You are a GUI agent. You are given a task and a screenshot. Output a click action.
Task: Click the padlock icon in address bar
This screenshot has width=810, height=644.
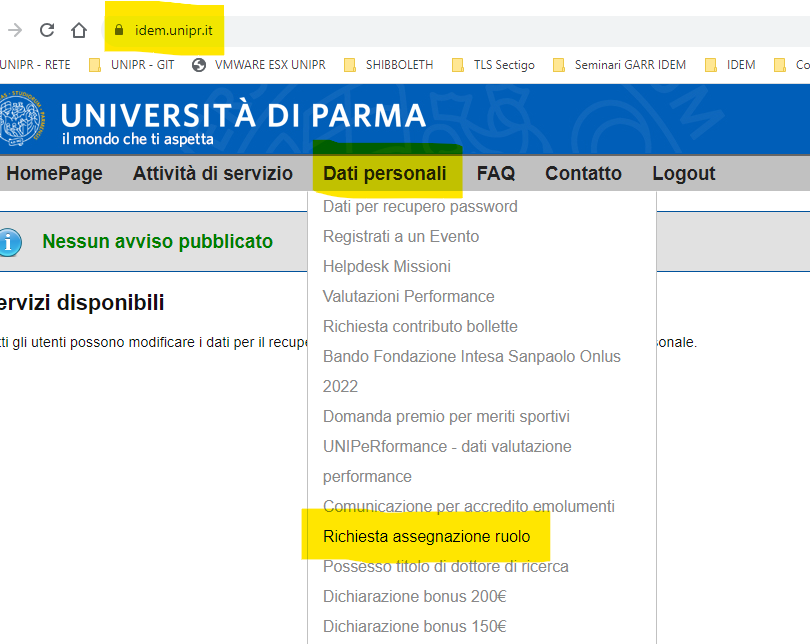click(x=119, y=30)
